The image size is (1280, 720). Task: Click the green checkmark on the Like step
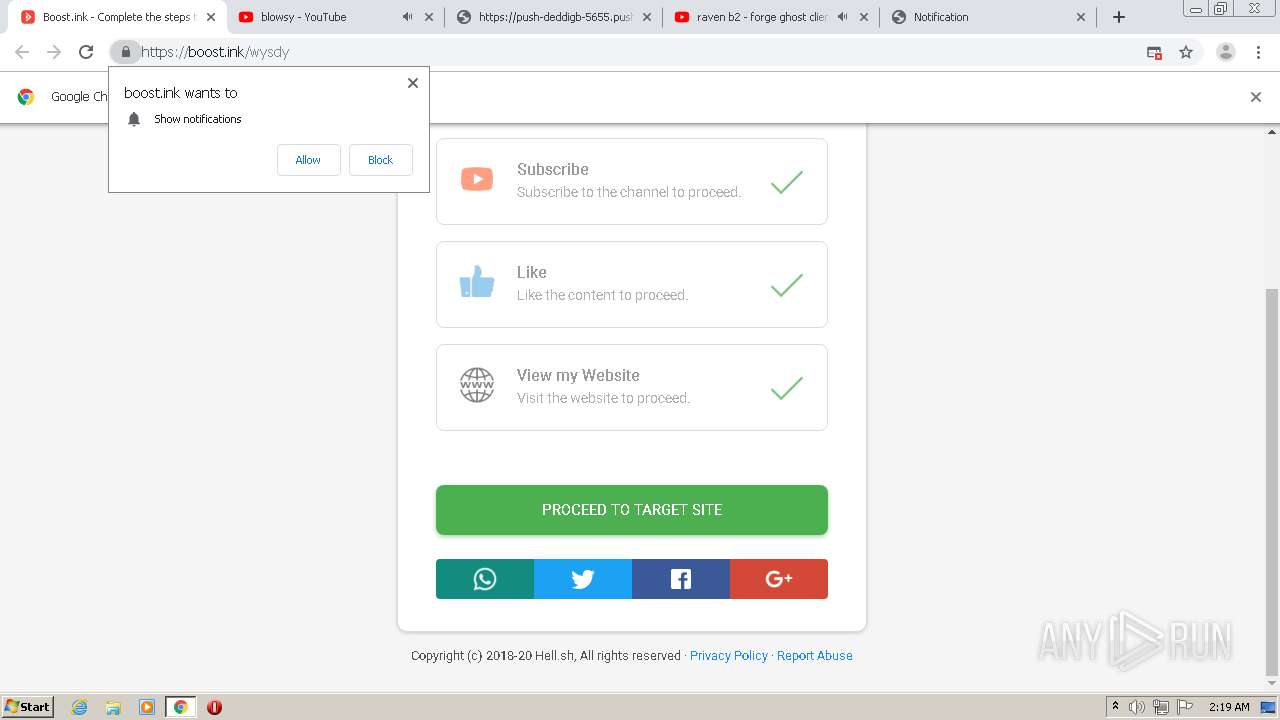click(787, 285)
